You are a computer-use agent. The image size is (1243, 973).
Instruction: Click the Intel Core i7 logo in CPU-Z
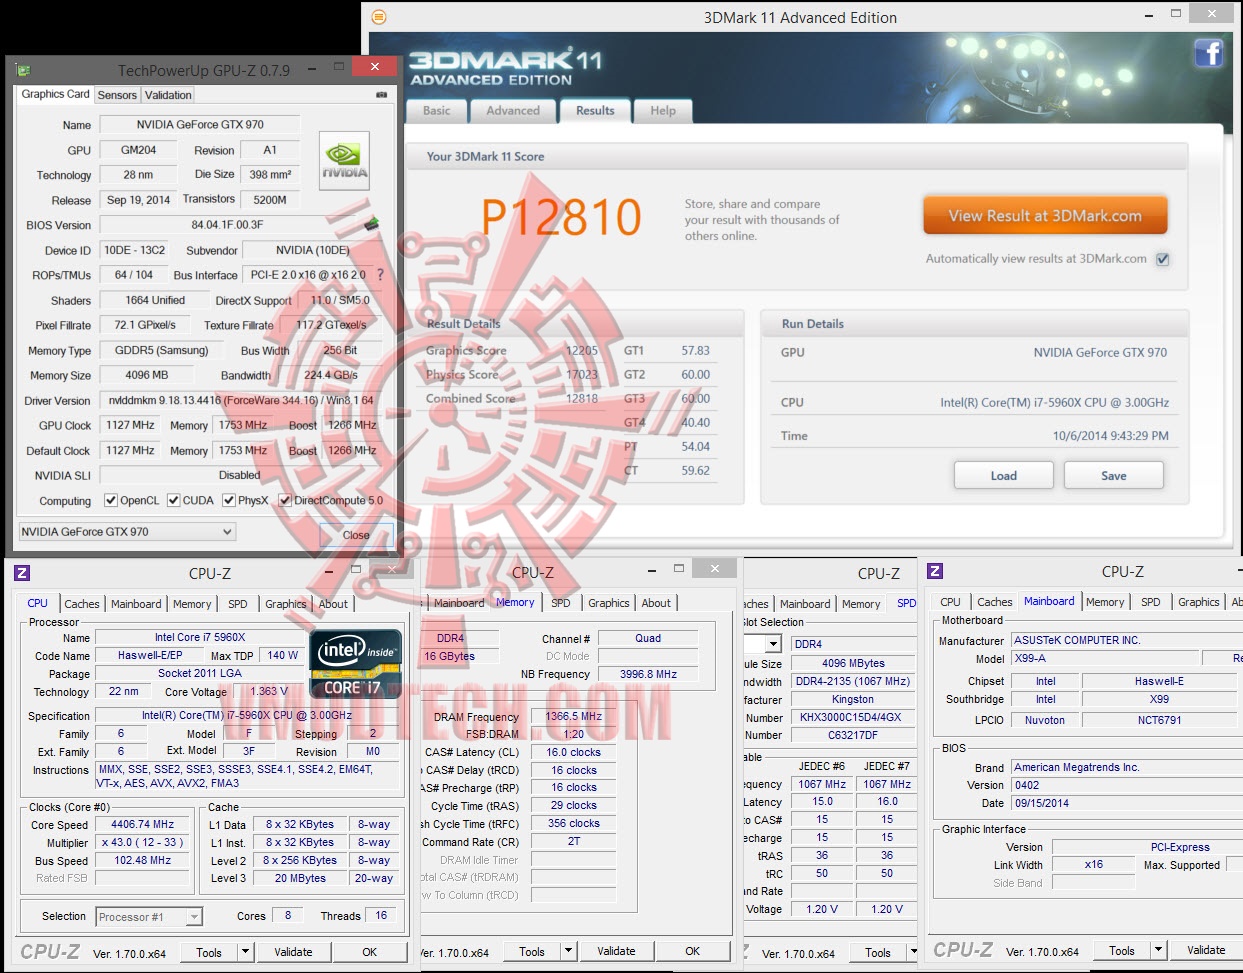pos(356,663)
